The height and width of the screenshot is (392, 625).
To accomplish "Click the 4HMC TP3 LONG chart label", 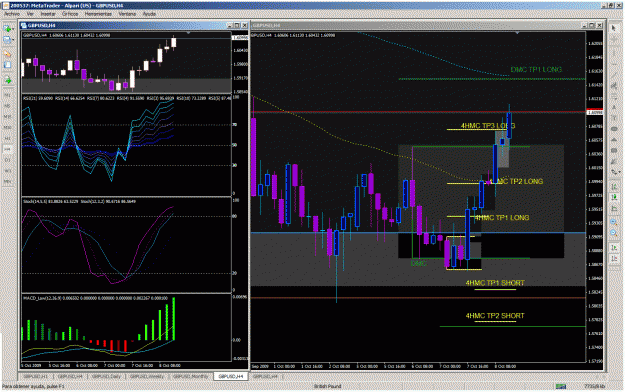I will [x=488, y=126].
